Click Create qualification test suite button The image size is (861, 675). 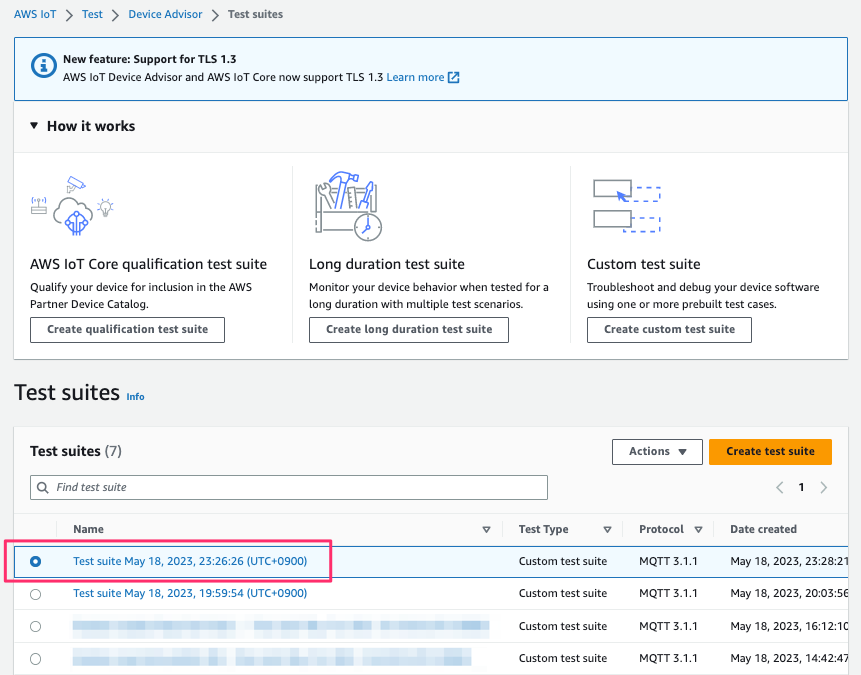tap(127, 330)
